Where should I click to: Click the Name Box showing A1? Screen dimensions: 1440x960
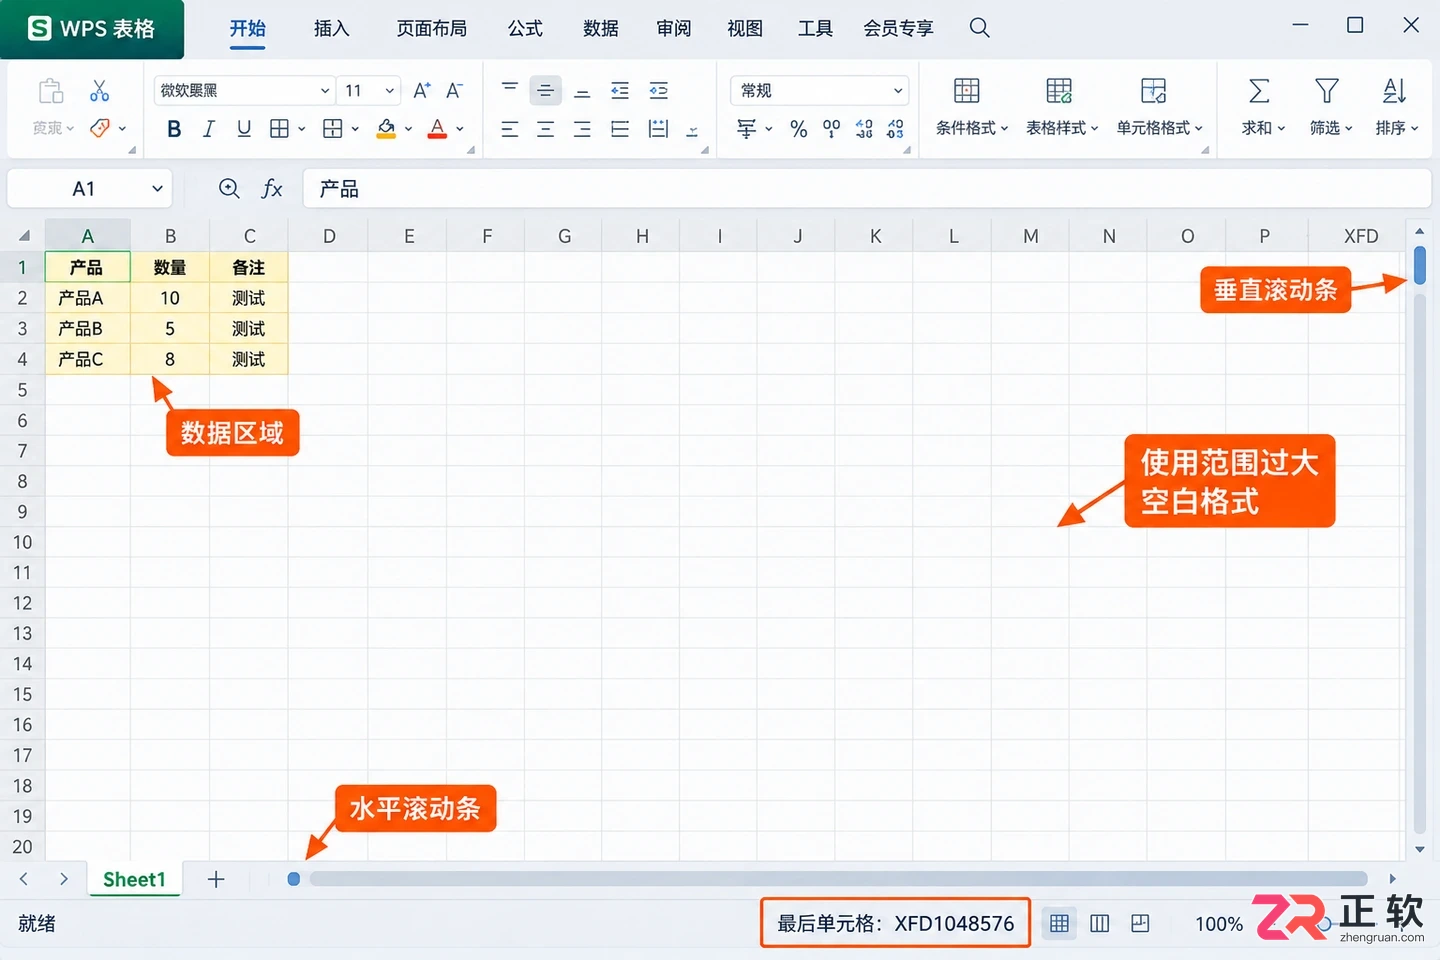tap(90, 188)
